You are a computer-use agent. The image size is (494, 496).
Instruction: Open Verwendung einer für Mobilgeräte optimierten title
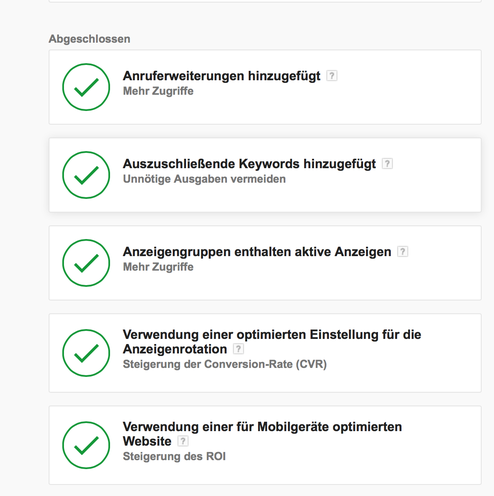point(262,434)
